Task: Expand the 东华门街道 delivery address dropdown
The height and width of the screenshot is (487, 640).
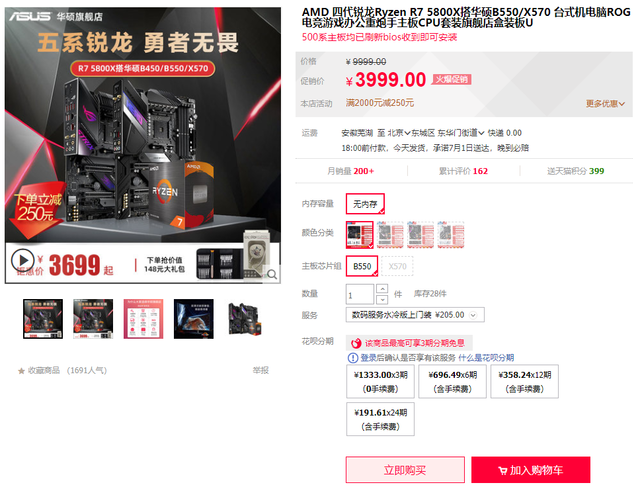Action: [461, 133]
